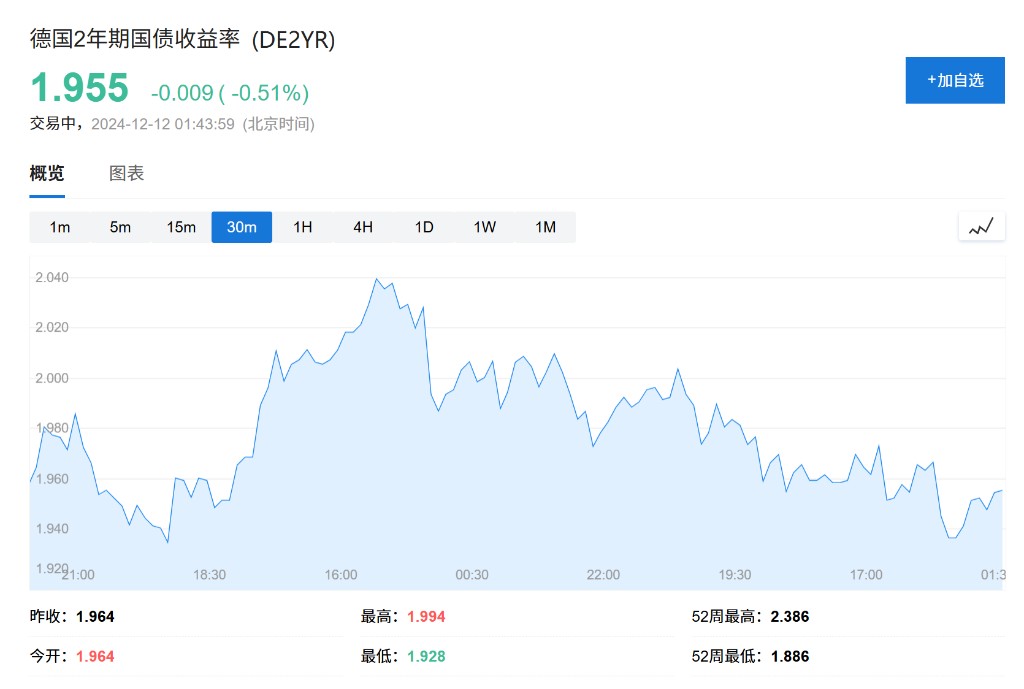This screenshot has height=689, width=1024.
Task: Click the 16:00 time axis label
Action: pos(341,575)
